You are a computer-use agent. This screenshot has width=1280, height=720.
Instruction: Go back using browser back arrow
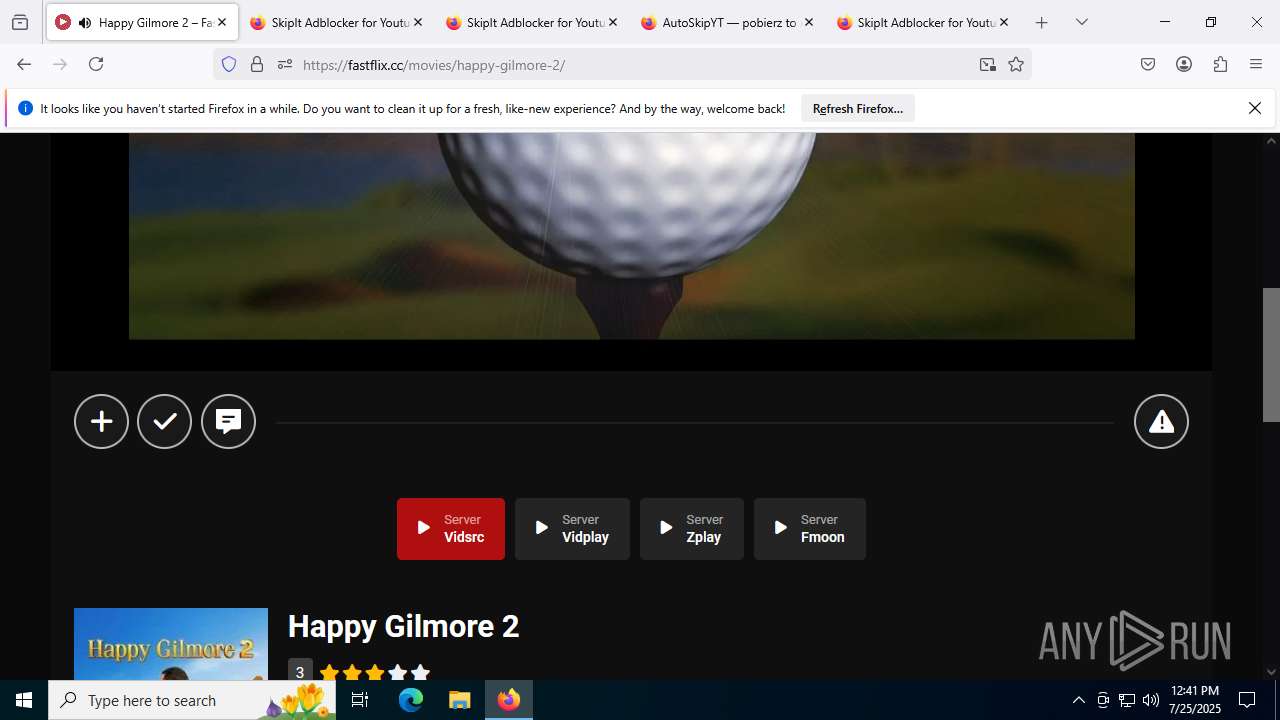(x=24, y=64)
